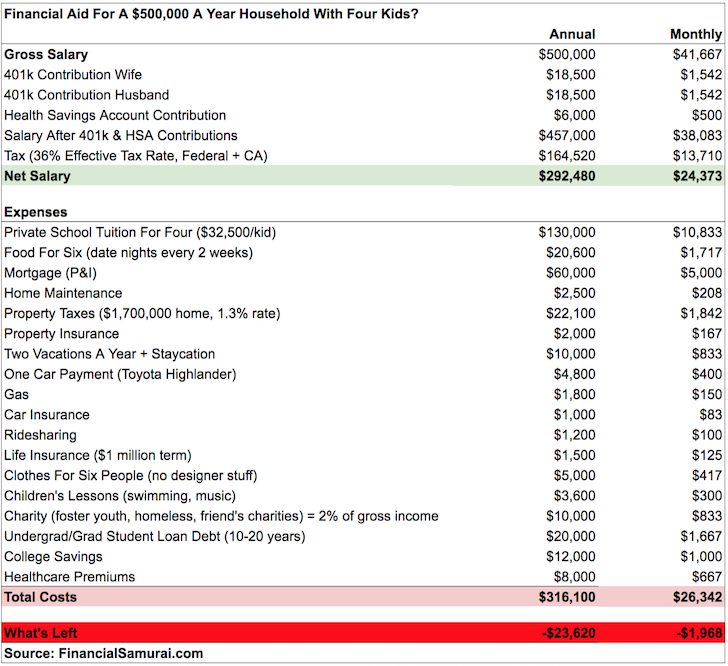Image resolution: width=728 pixels, height=666 pixels.
Task: Click the College Savings monthly value $1,000
Action: click(701, 556)
